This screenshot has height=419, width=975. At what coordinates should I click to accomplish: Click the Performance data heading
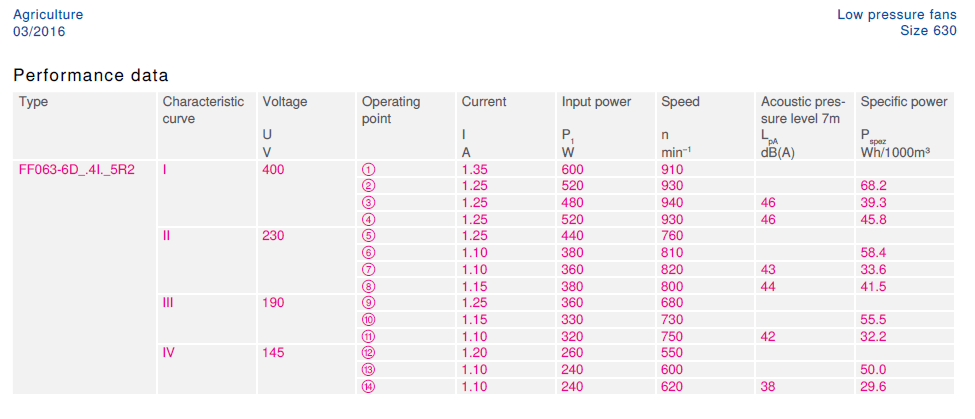[x=91, y=75]
